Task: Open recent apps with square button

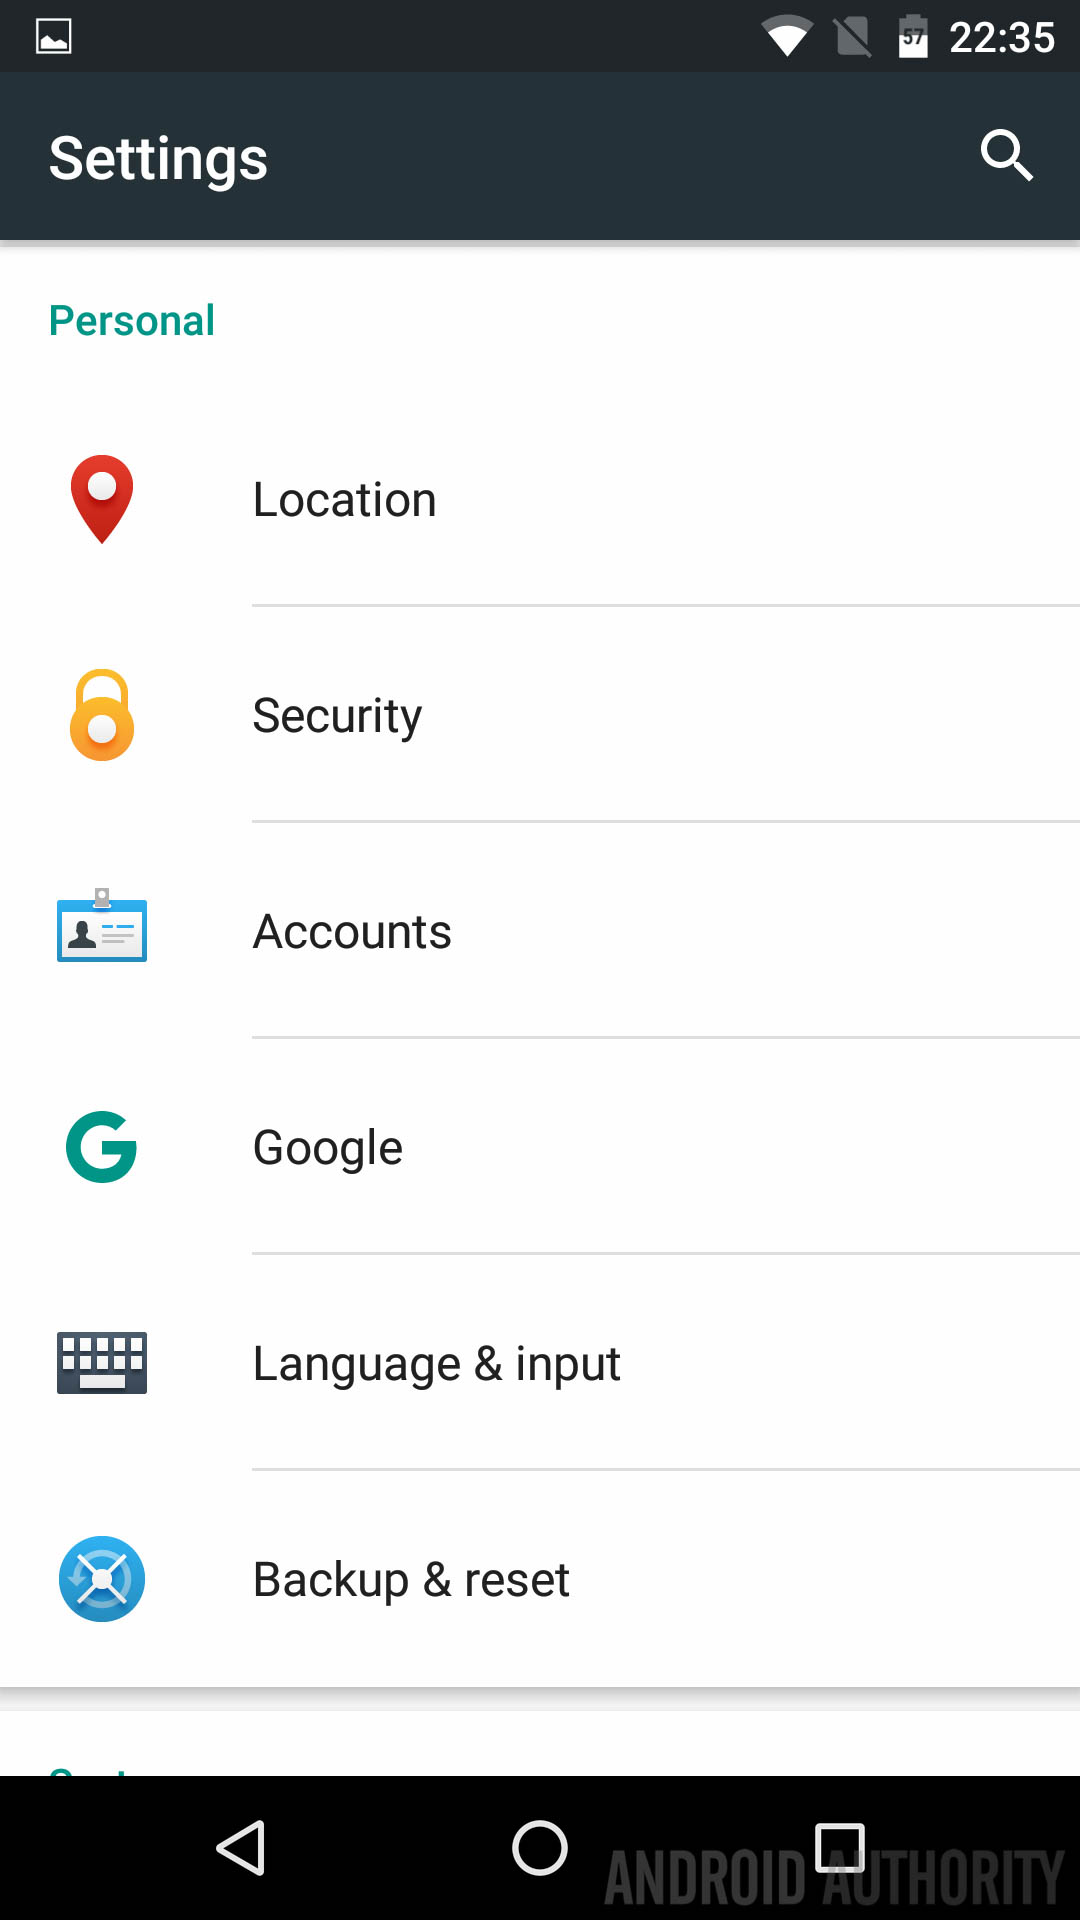Action: click(839, 1847)
